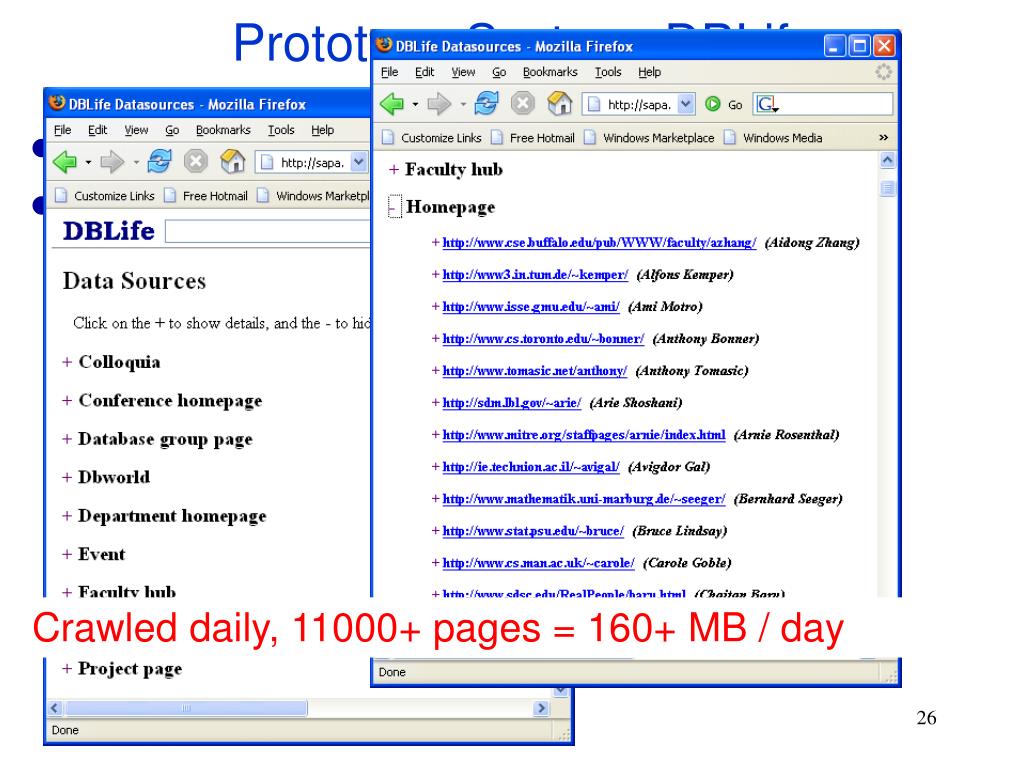Image resolution: width=1024 pixels, height=768 pixels.
Task: Open the Tools menu in the front window
Action: coord(608,72)
